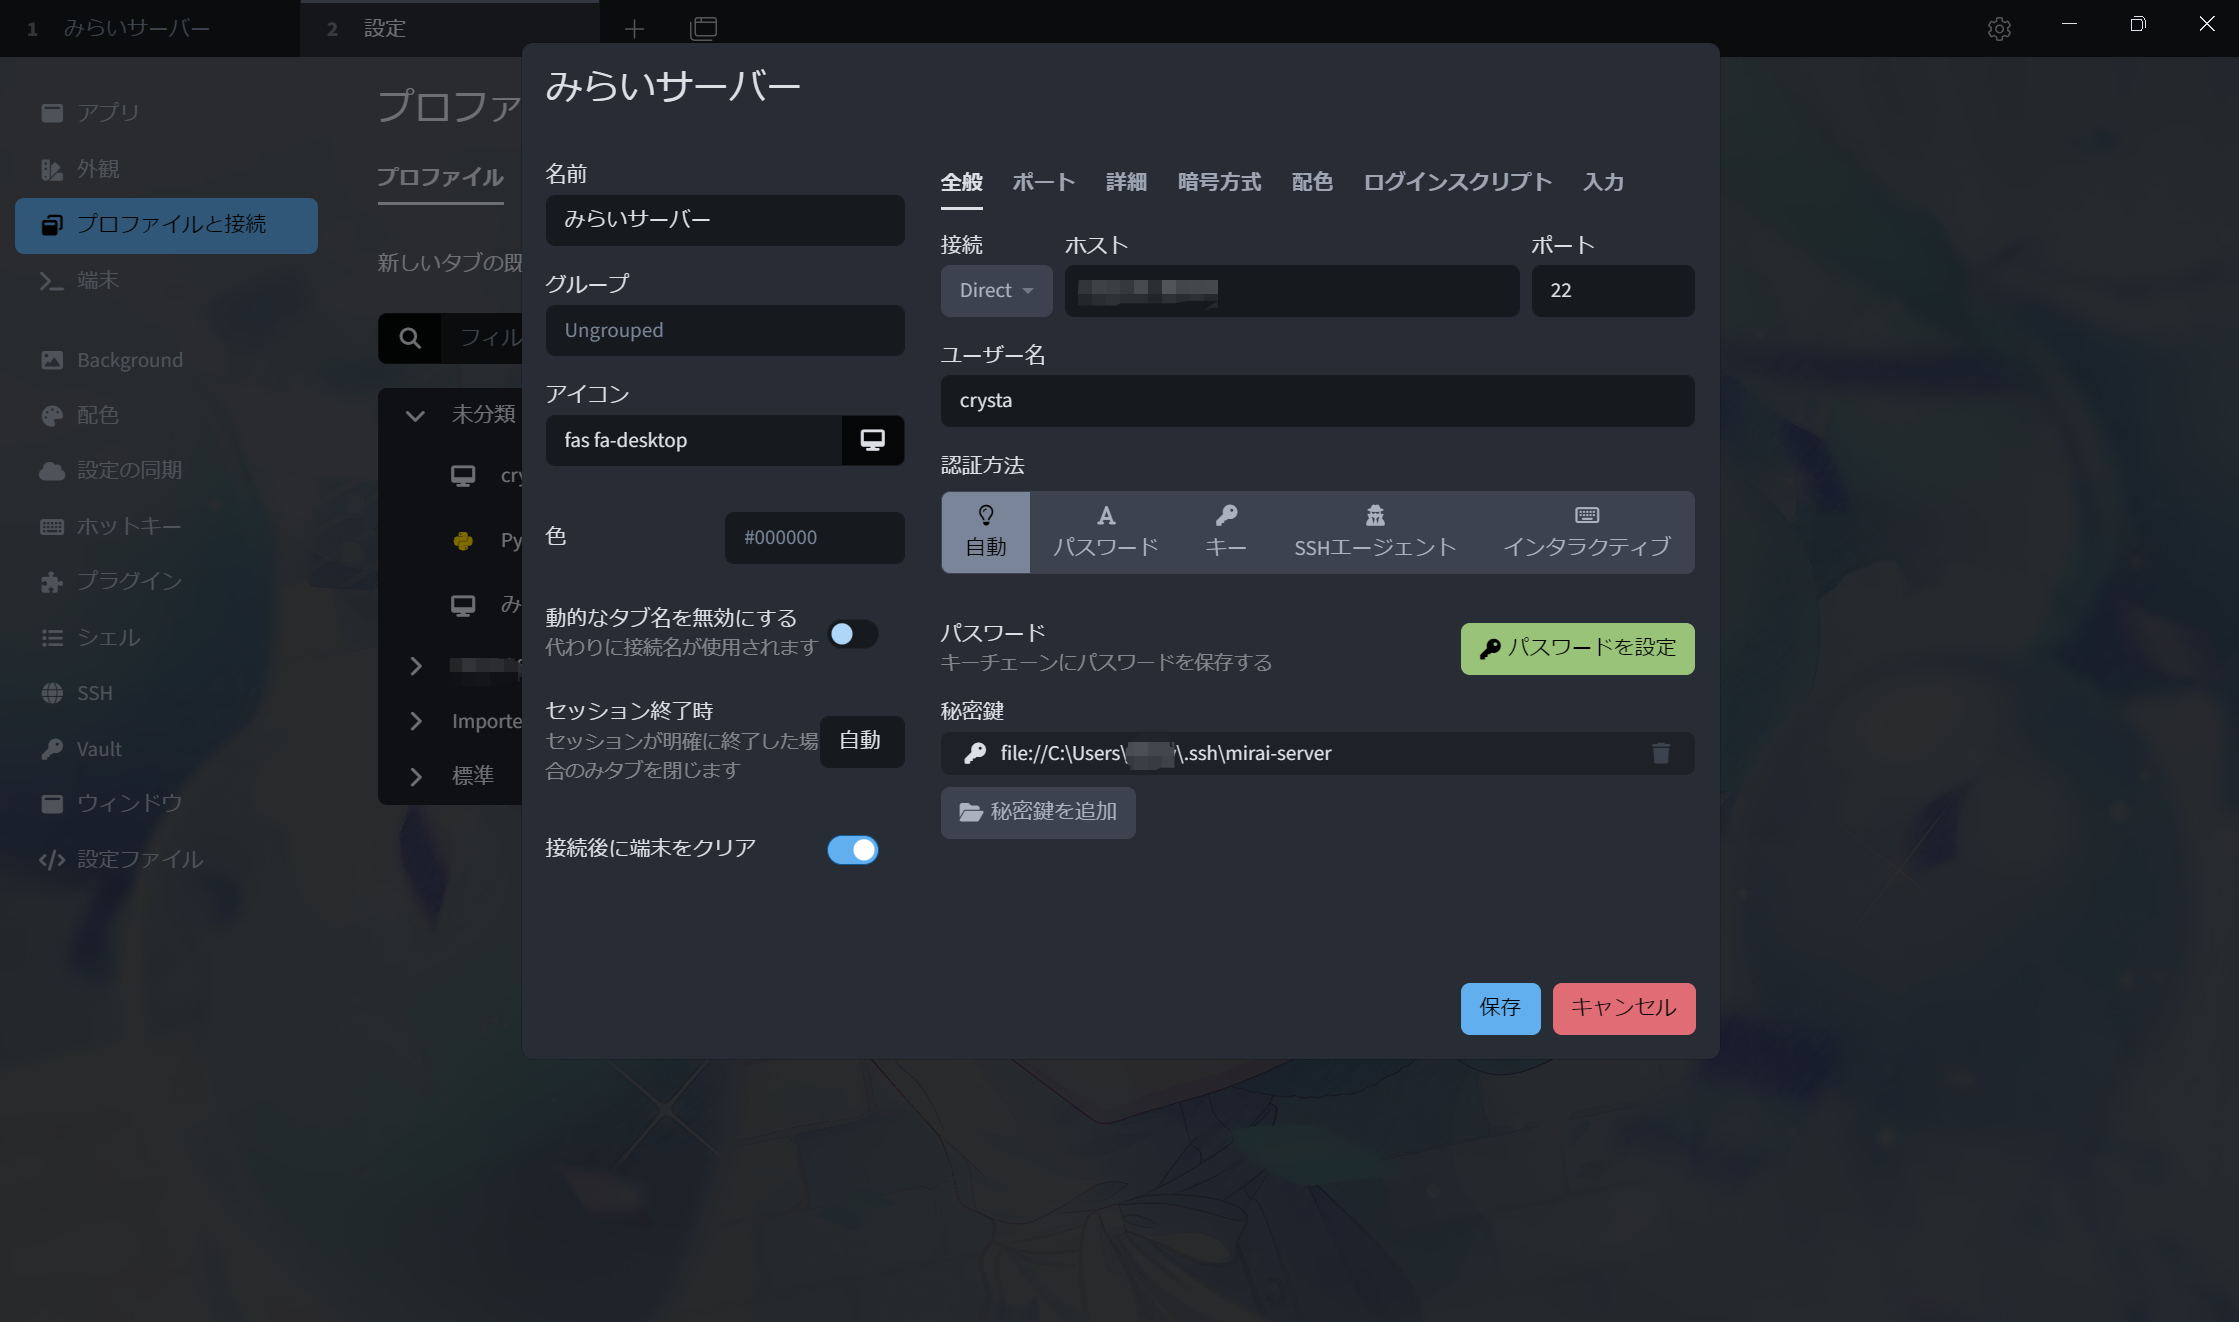Click the trash icon beside the private key
2239x1322 pixels.
tap(1661, 753)
